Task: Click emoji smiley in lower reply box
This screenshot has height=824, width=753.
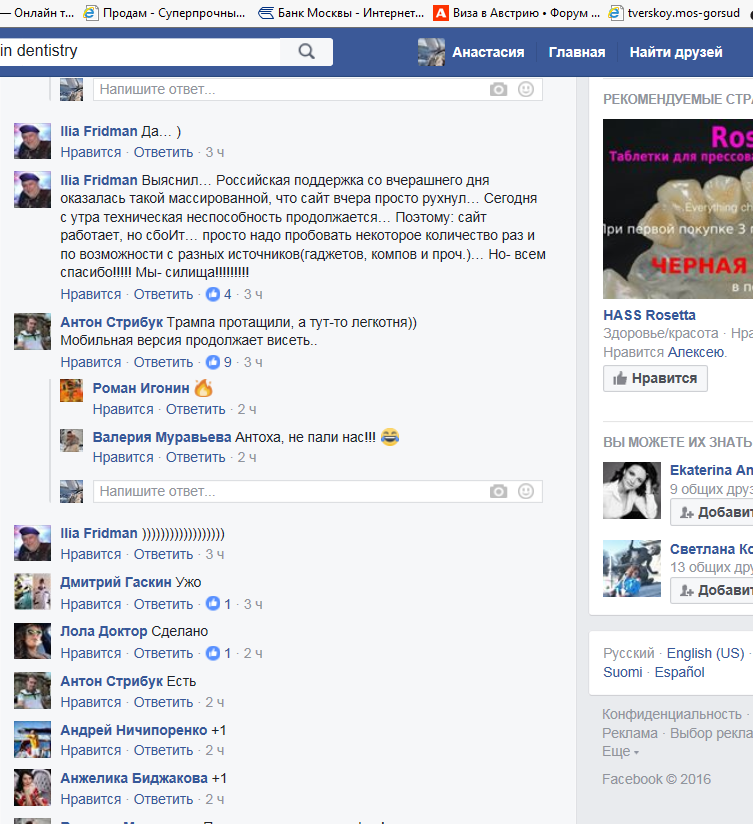Action: tap(526, 492)
